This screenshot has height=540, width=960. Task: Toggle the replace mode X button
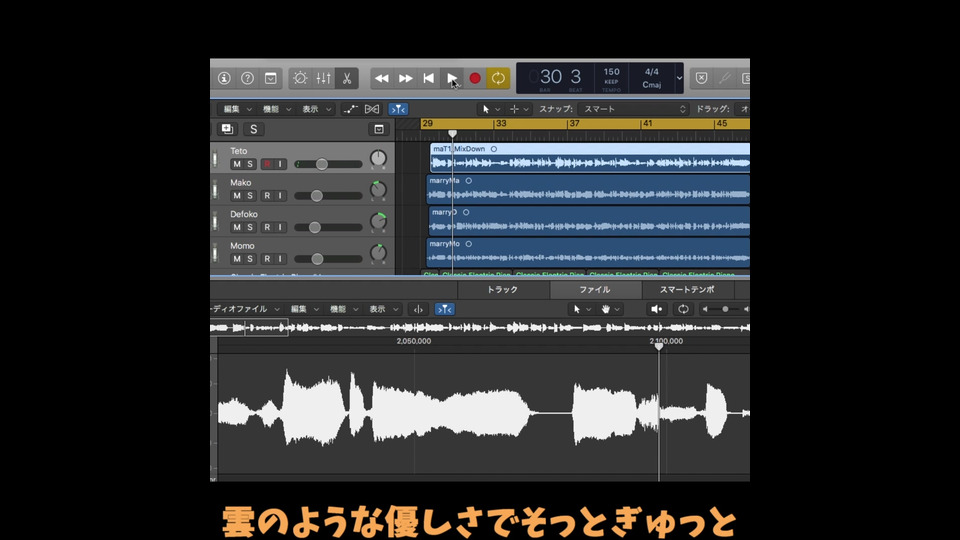702,78
